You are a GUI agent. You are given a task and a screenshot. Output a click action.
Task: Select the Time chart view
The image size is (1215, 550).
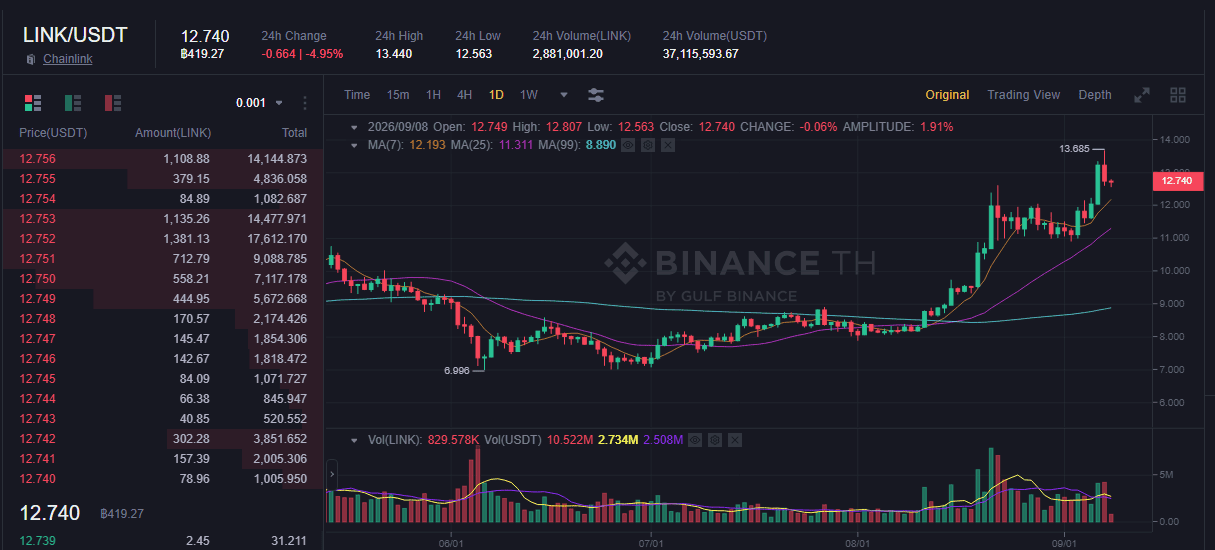pos(357,95)
